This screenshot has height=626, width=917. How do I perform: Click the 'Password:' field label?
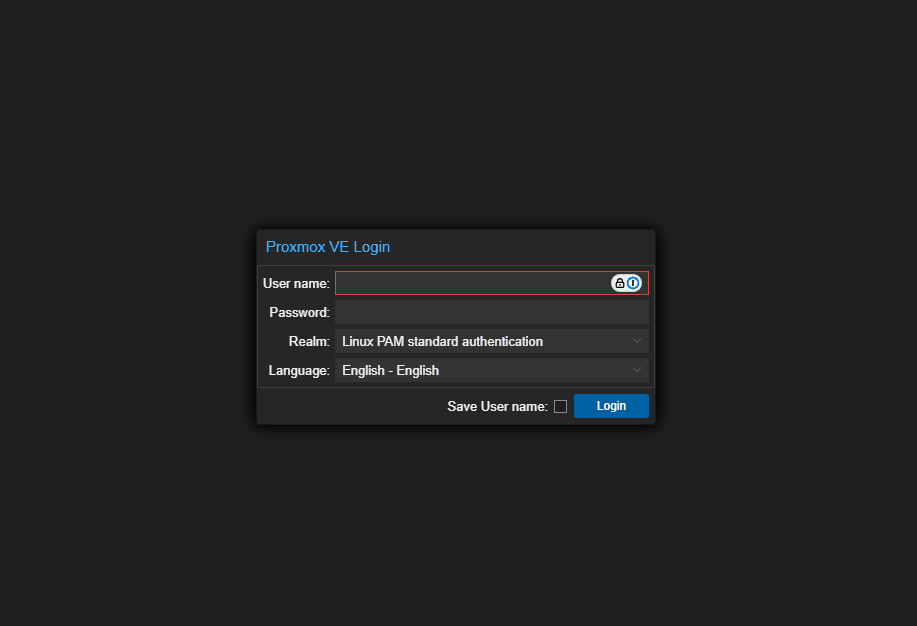(x=299, y=312)
